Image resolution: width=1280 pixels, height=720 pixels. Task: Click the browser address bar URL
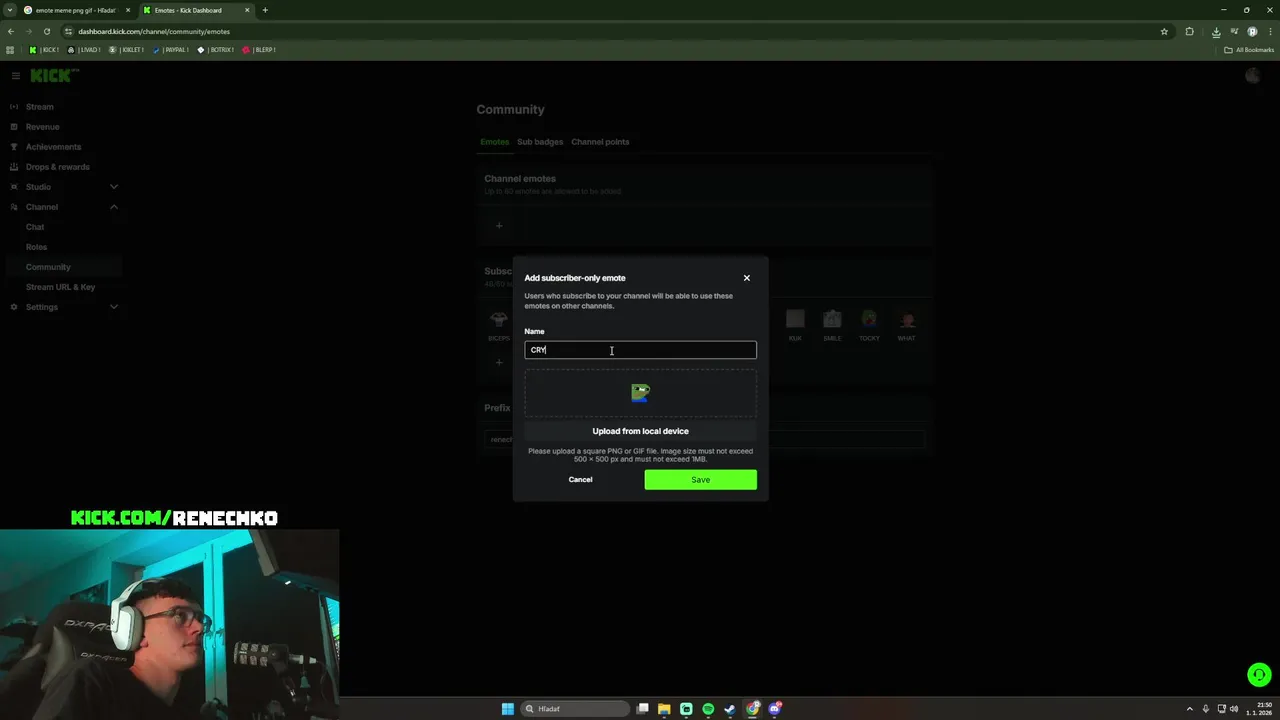pyautogui.click(x=154, y=31)
